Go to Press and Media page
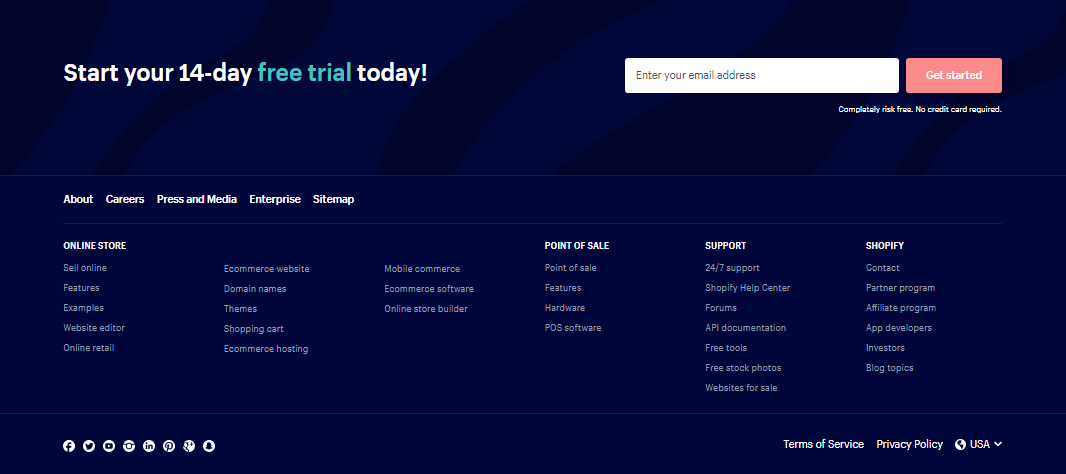Image resolution: width=1066 pixels, height=474 pixels. [197, 199]
